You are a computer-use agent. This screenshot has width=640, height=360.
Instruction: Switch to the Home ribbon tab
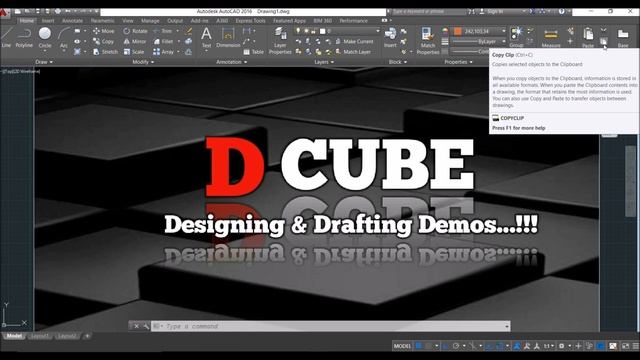pyautogui.click(x=27, y=20)
